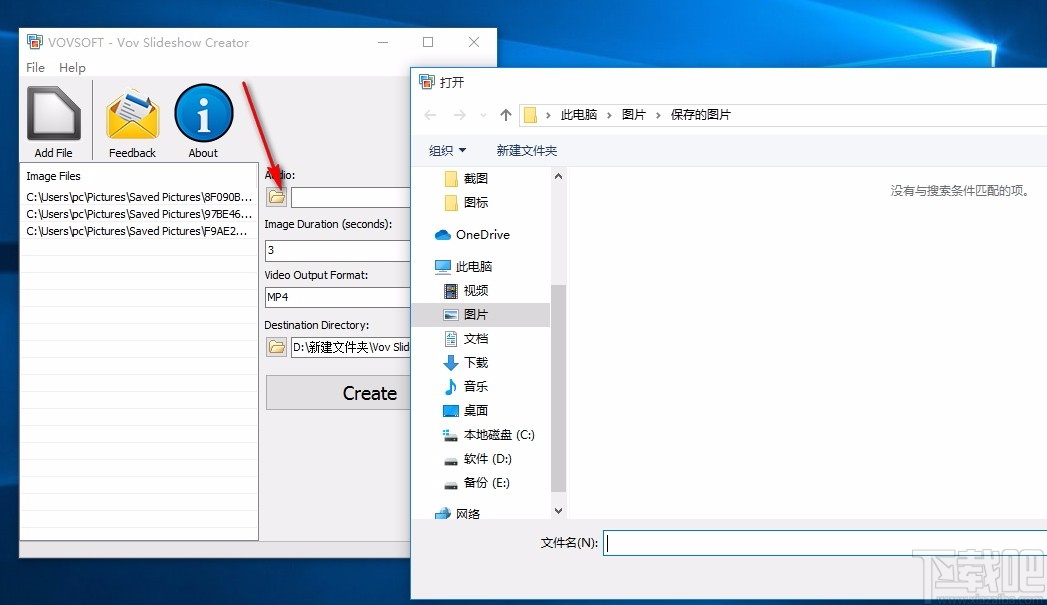Open the 视频 (Videos) folder in sidebar
The image size is (1047, 605).
tap(475, 290)
